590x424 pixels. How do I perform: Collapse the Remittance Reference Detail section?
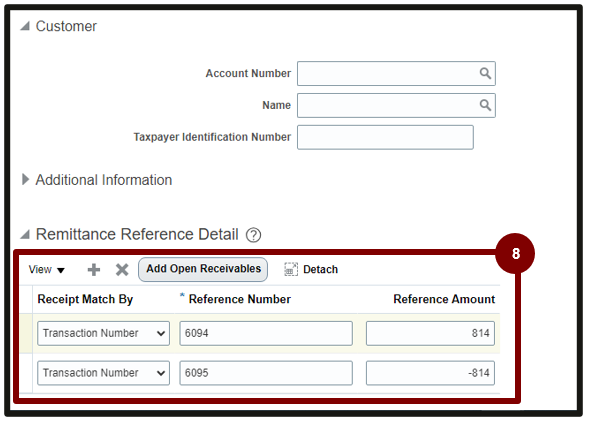pyautogui.click(x=25, y=235)
